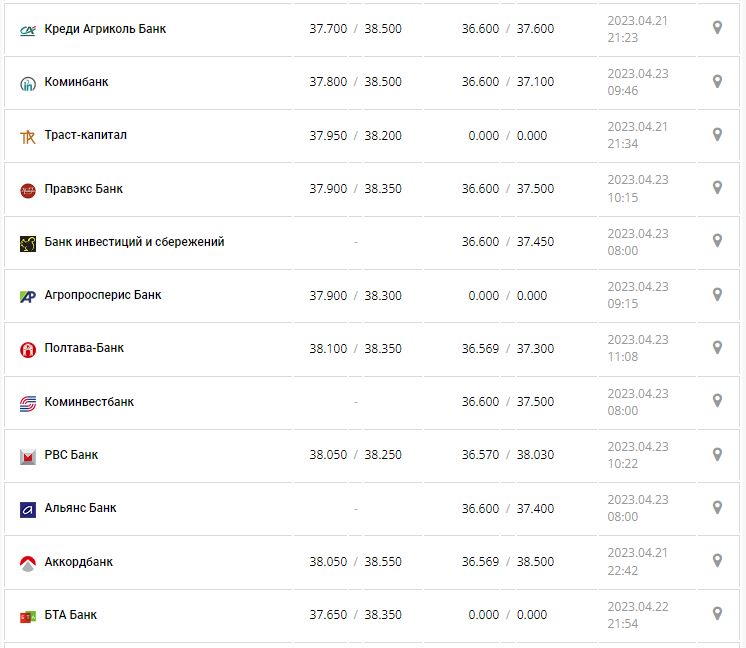746x648 pixels.
Task: Open the БТА Банк link
Action: click(71, 615)
